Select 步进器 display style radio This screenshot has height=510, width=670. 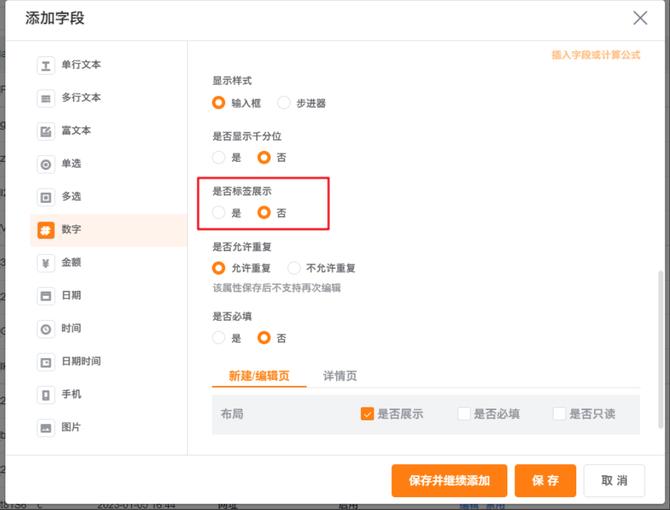click(x=284, y=103)
